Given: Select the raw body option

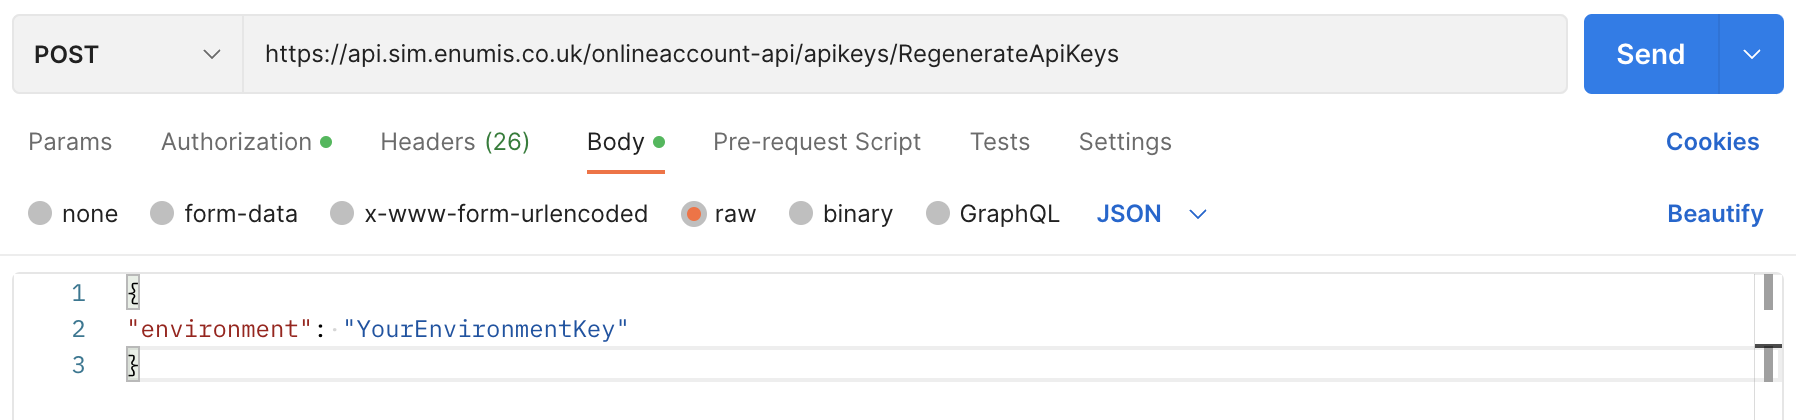Looking at the screenshot, I should (x=693, y=214).
